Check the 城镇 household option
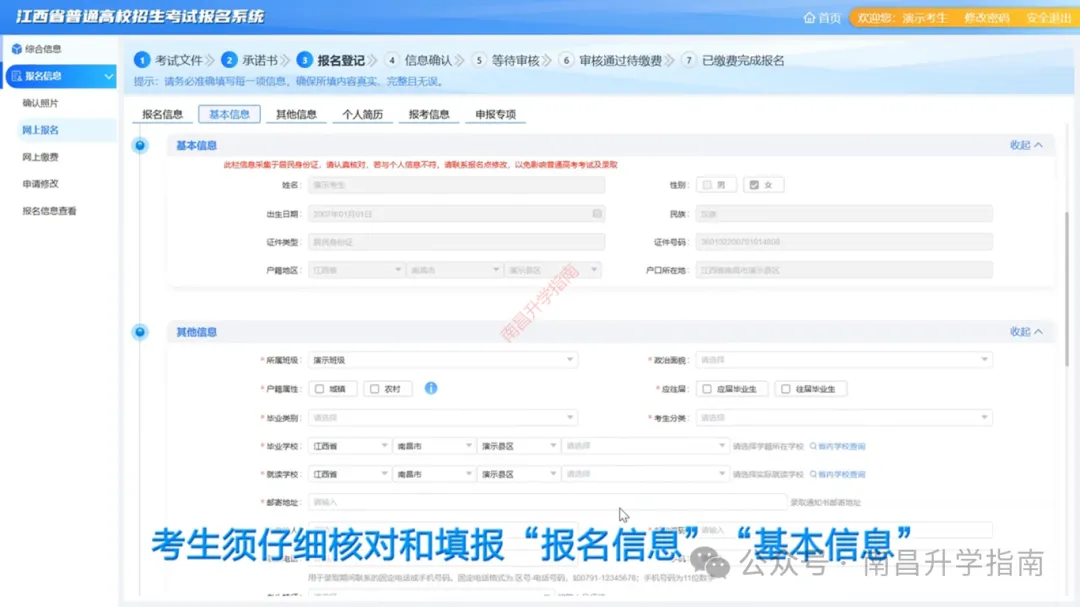Viewport: 1080px width, 607px height. click(x=320, y=389)
